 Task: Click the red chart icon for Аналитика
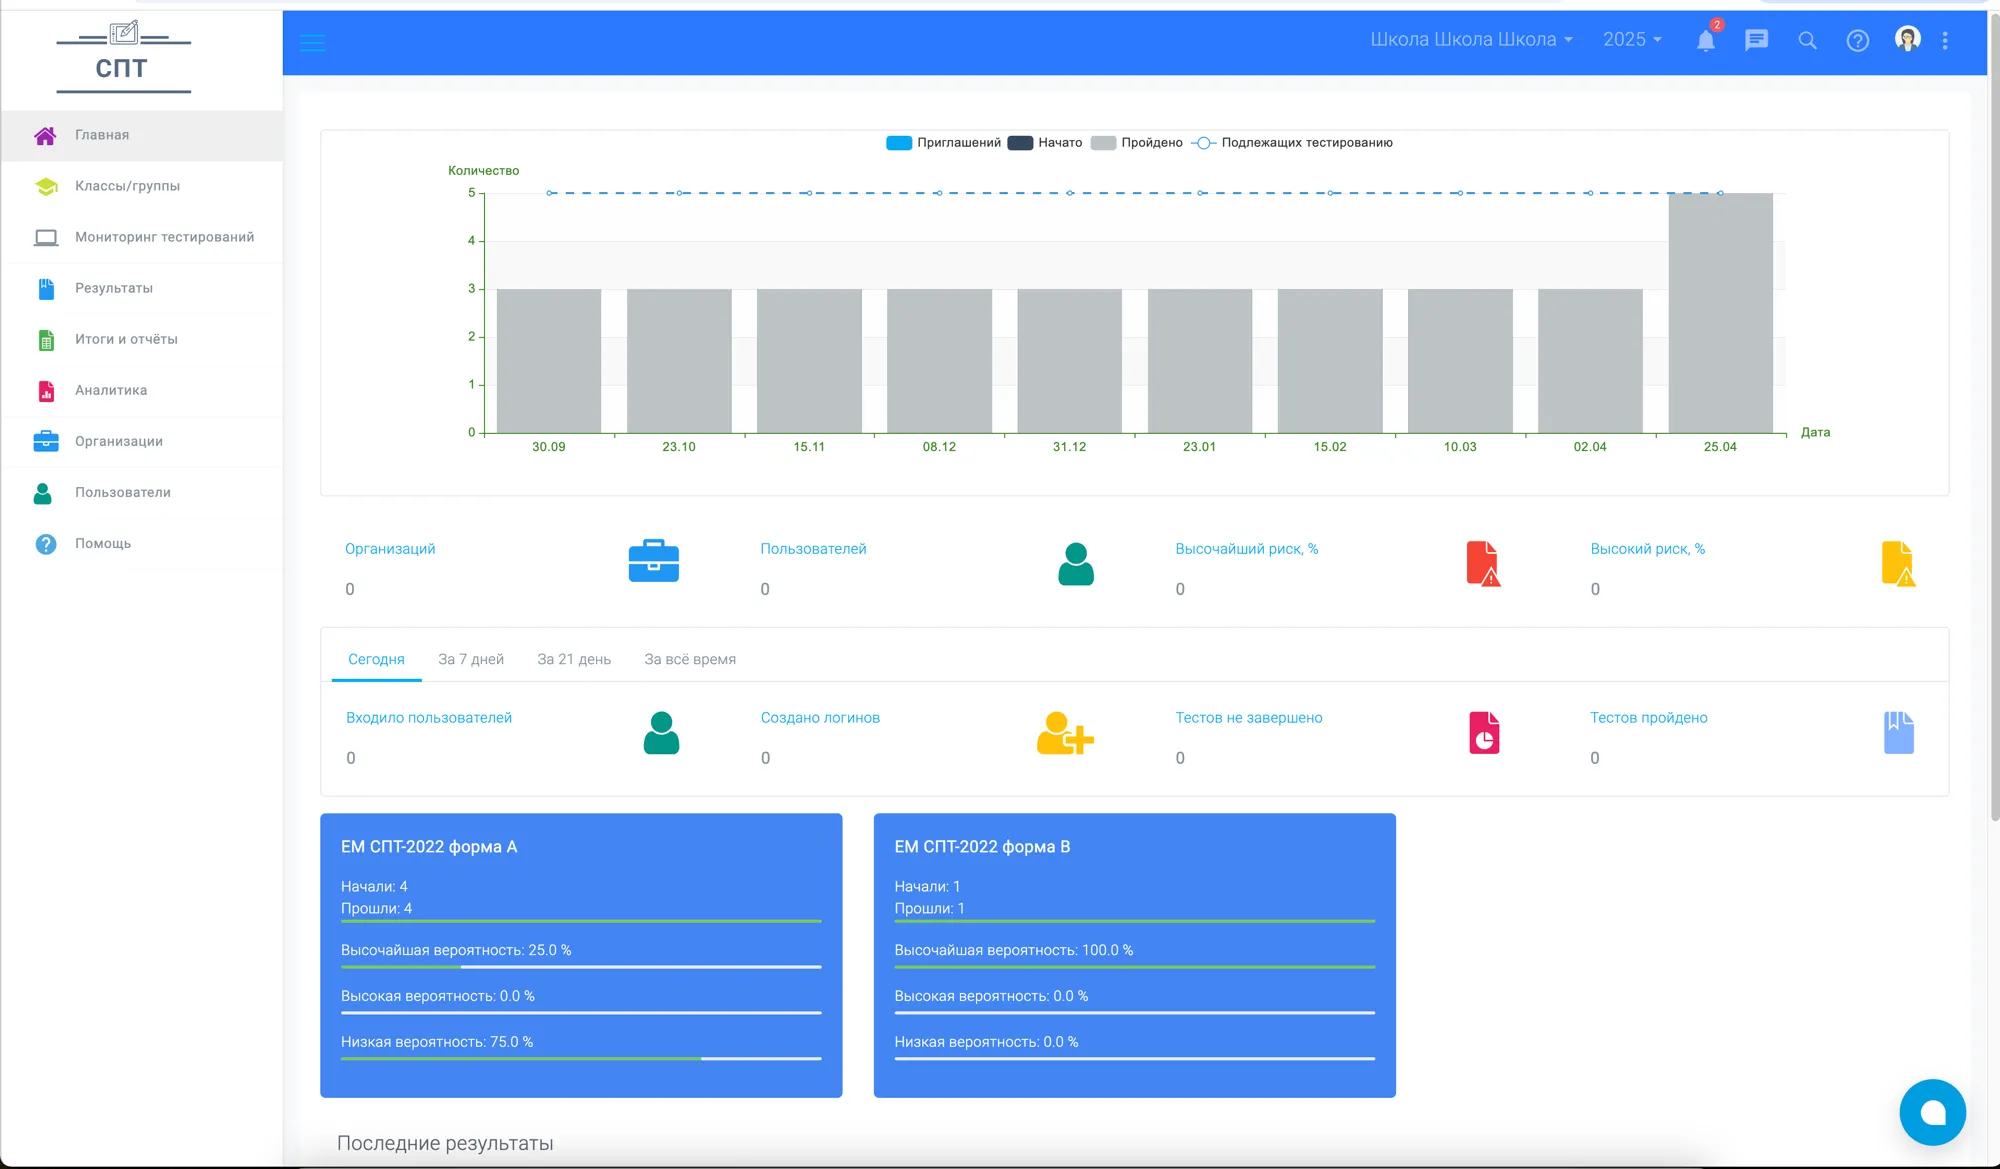coord(46,391)
